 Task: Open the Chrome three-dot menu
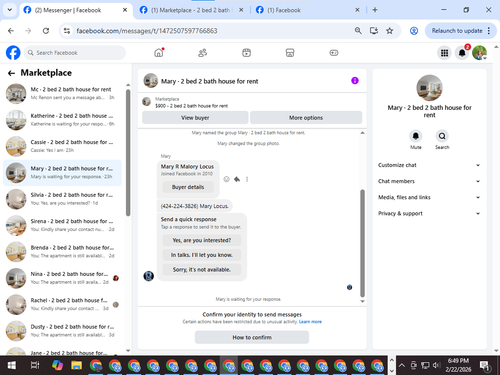point(489,31)
